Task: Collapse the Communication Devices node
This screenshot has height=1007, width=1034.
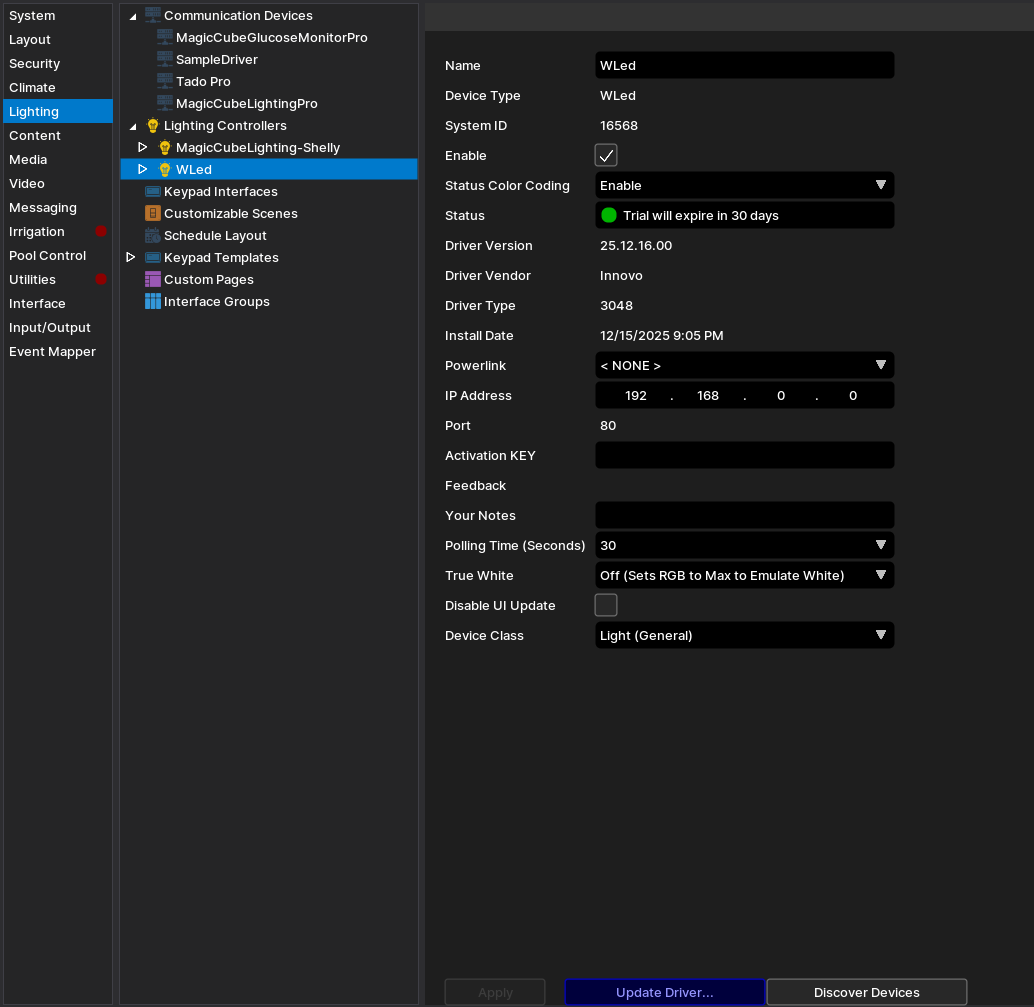Action: point(133,16)
